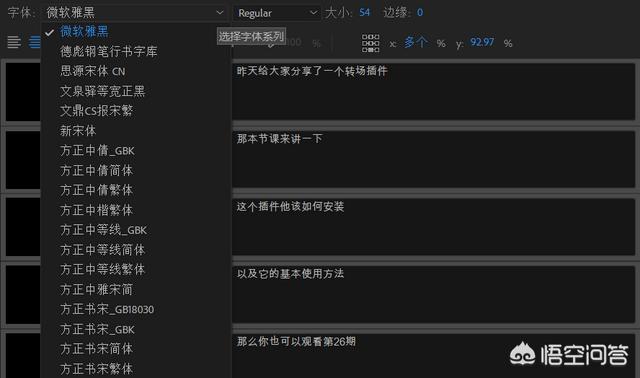640x378 pixels.
Task: Choose 新宋体 font
Action: (78, 131)
